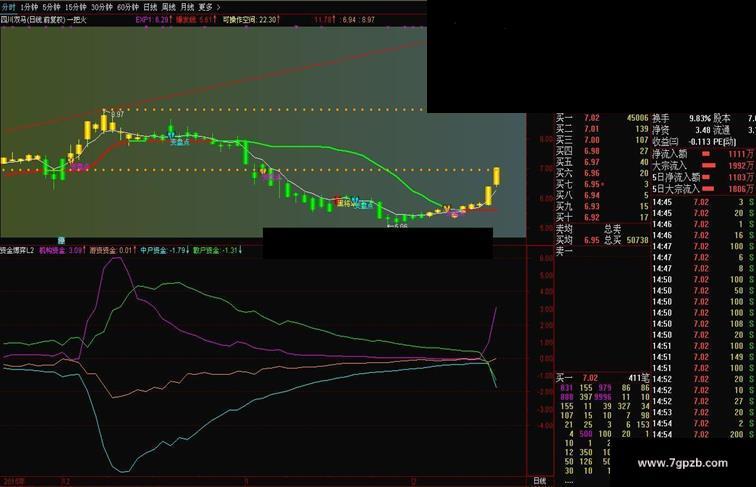The height and width of the screenshot is (487, 756).
Task: Switch to 日线 daily chart tab
Action: point(150,7)
